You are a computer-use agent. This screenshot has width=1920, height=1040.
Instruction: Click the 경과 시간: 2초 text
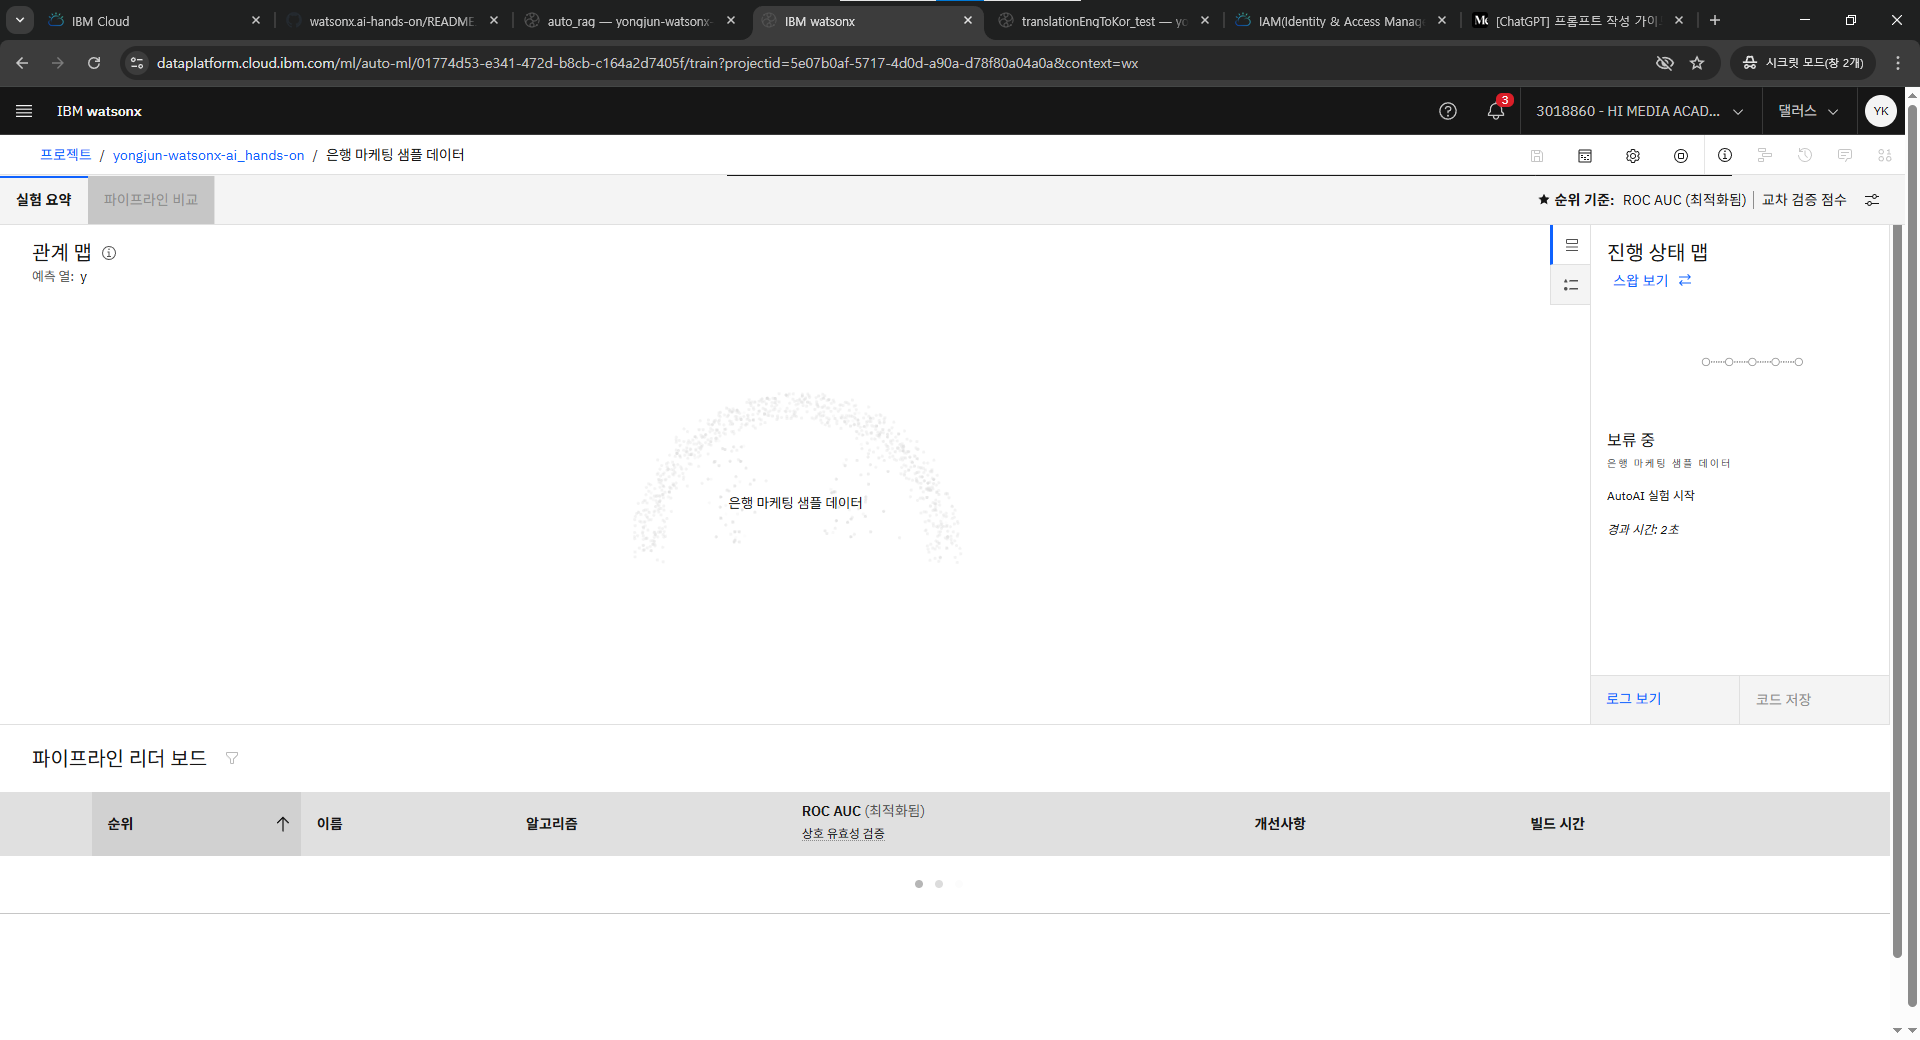[1643, 530]
